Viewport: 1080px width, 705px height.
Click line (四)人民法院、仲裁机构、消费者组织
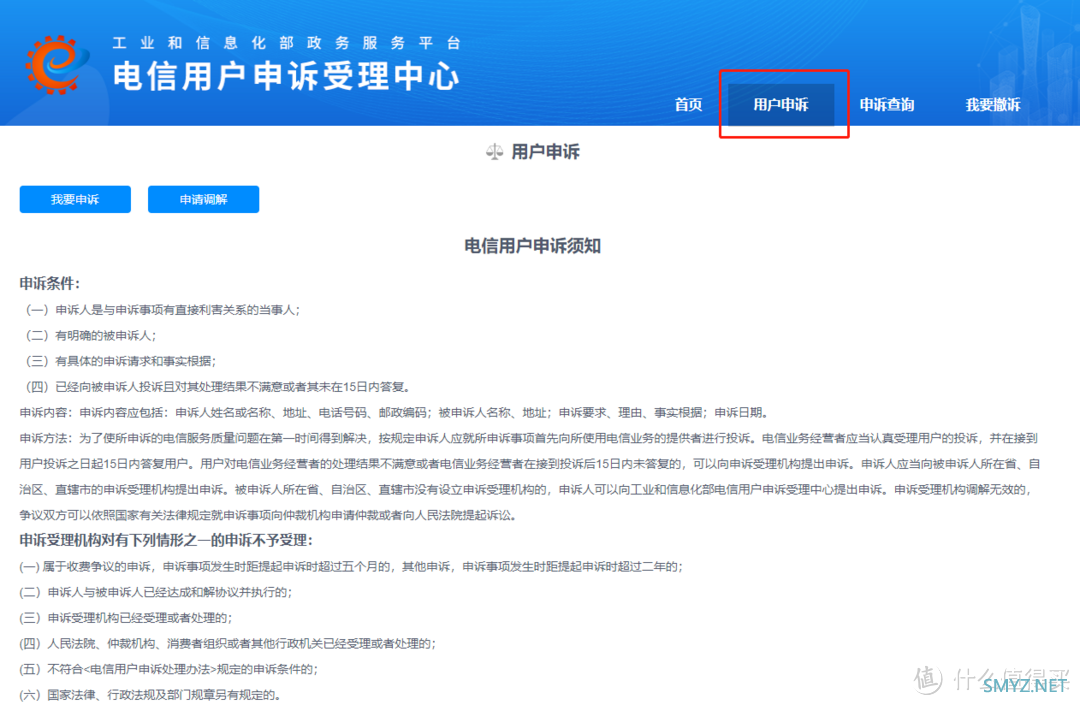227,644
